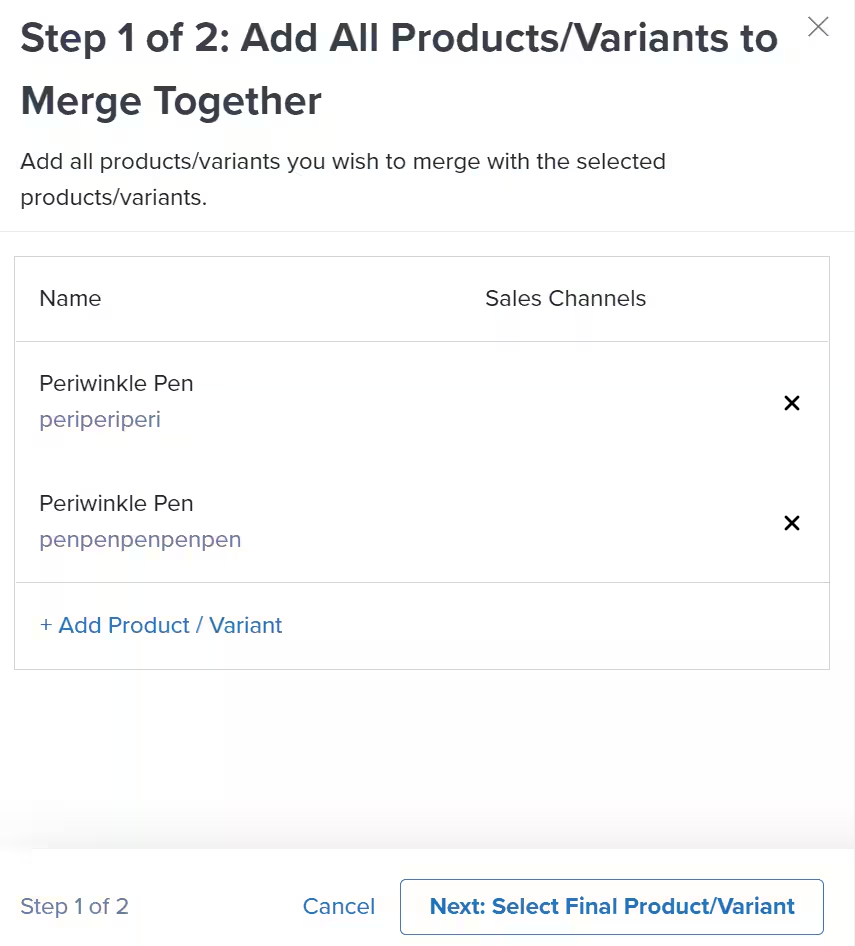Screen dimensions: 855x946
Task: Click Add Product / Variant
Action: (x=161, y=625)
